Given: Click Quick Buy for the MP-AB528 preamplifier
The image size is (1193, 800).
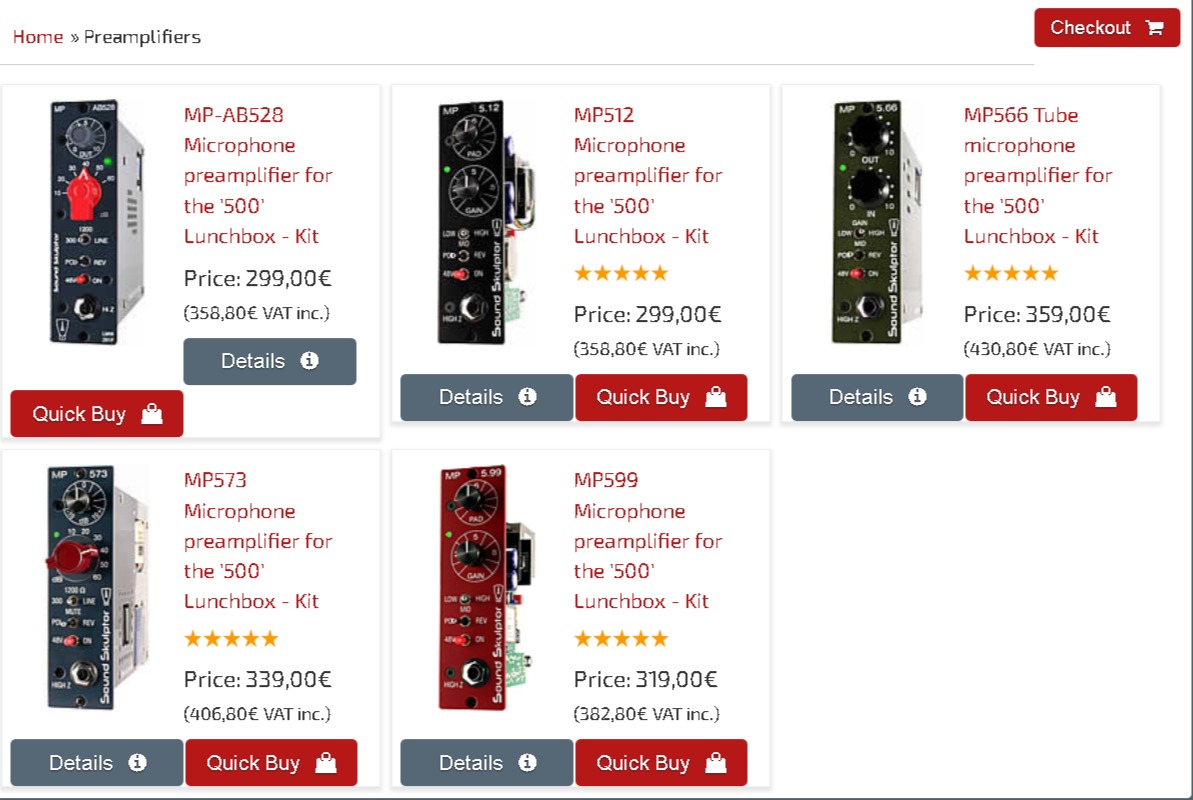Looking at the screenshot, I should [x=96, y=413].
